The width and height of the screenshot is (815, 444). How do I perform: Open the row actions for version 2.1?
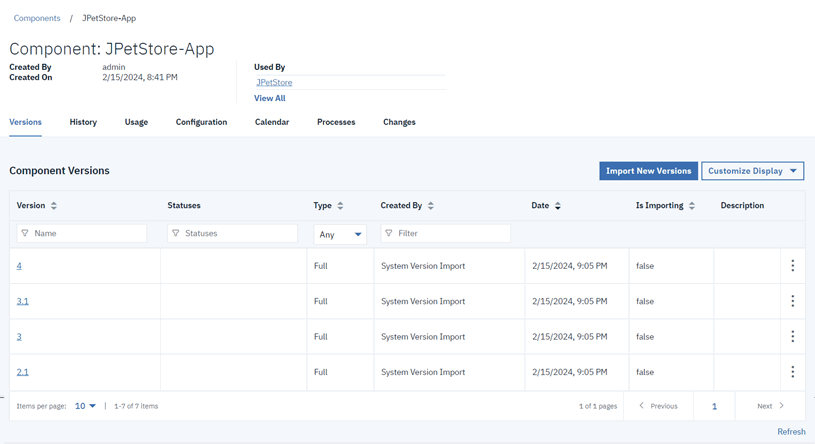[792, 372]
